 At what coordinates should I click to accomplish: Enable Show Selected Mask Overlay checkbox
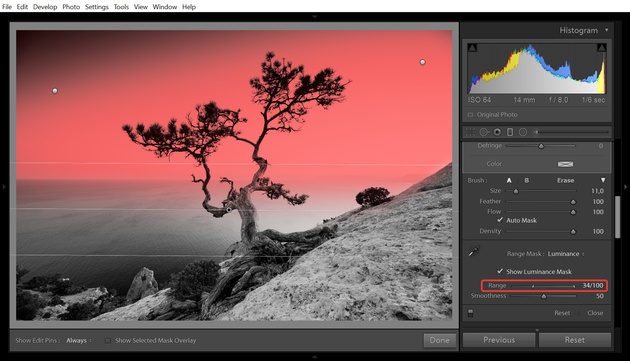coord(108,340)
